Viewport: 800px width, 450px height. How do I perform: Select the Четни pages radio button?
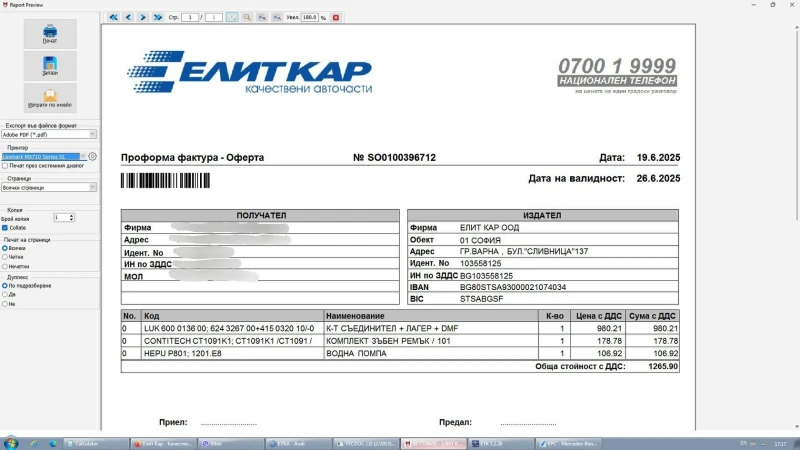pos(5,257)
